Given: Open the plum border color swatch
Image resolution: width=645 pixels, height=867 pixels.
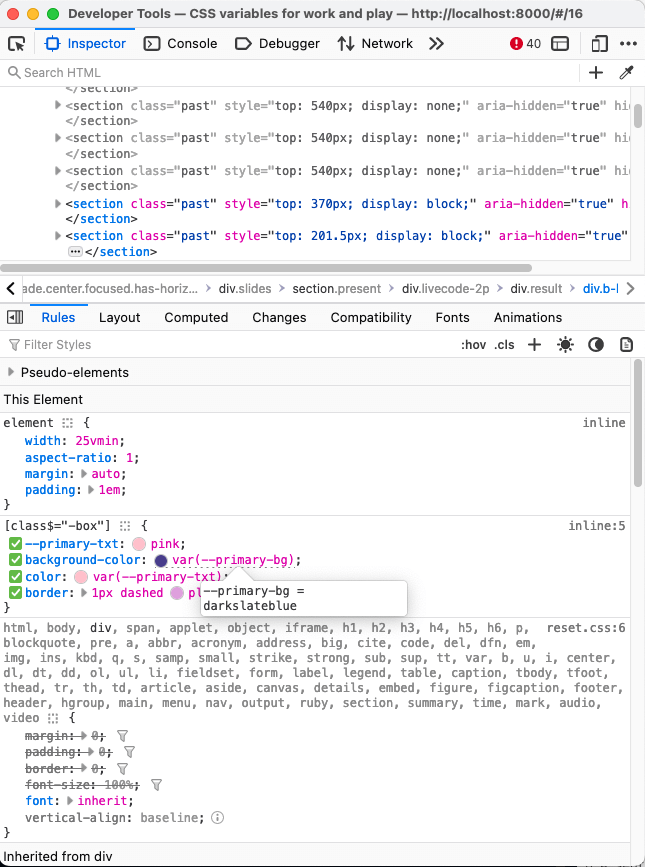Looking at the screenshot, I should click(177, 593).
